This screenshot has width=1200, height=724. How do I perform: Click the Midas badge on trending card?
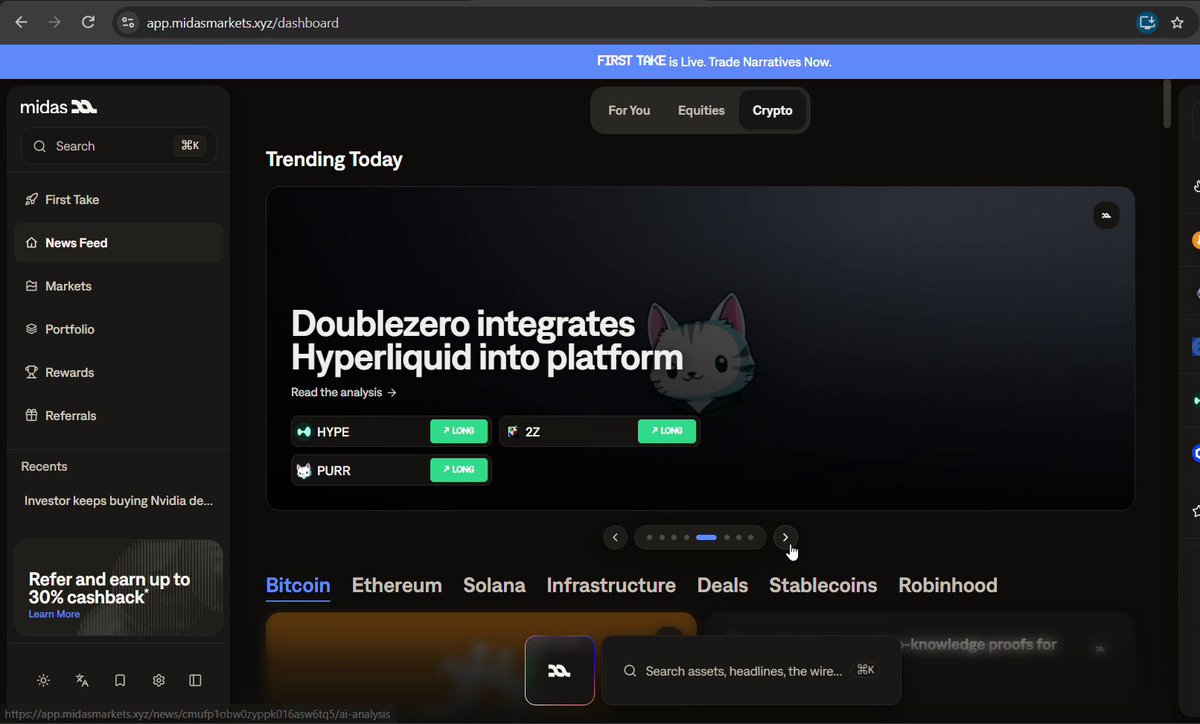[1106, 215]
